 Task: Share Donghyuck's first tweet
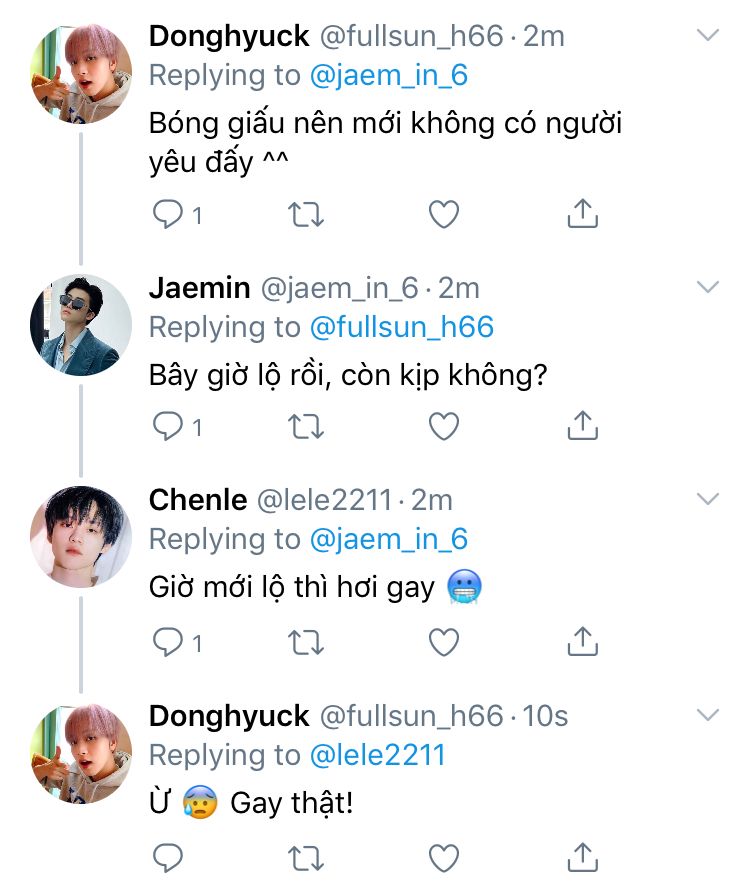582,214
